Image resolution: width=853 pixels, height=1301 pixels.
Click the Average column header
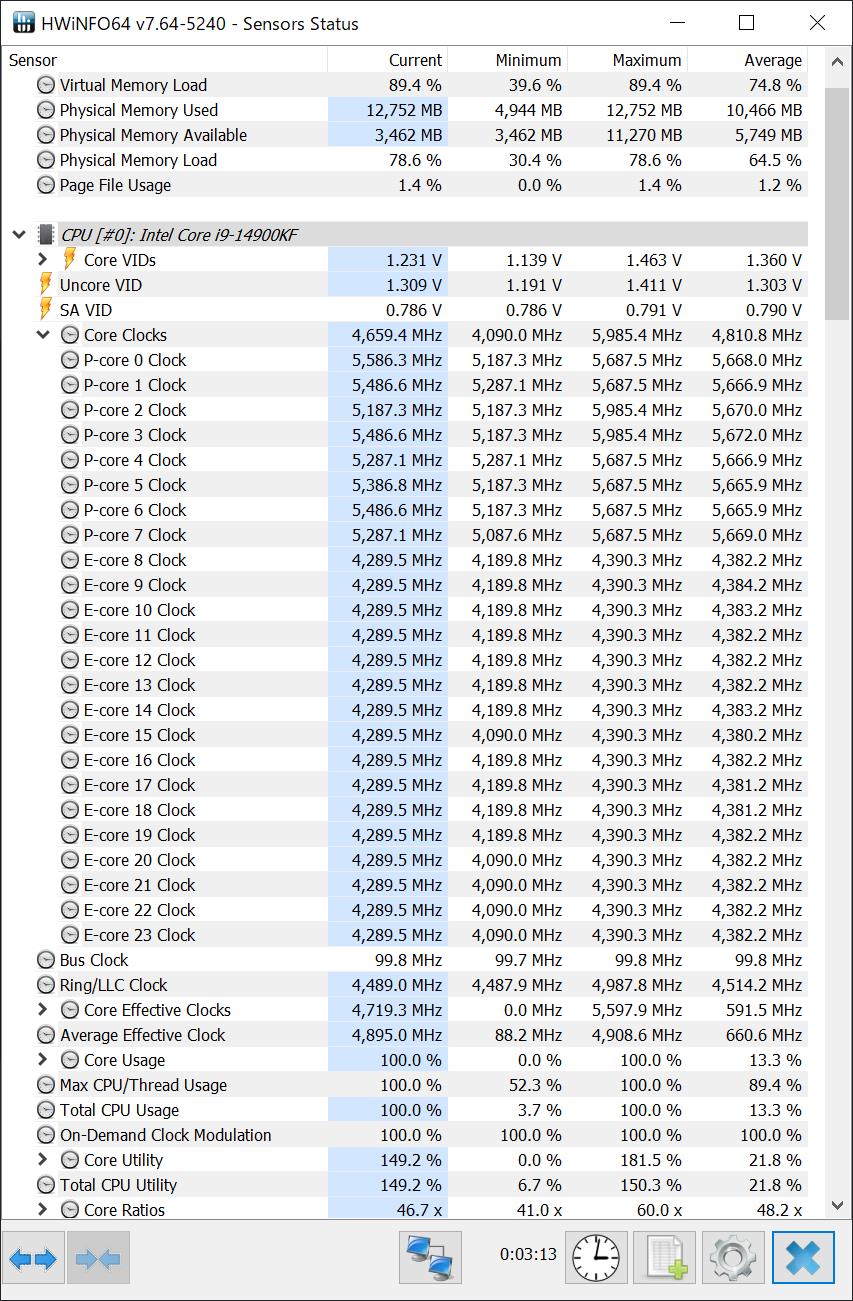click(748, 60)
